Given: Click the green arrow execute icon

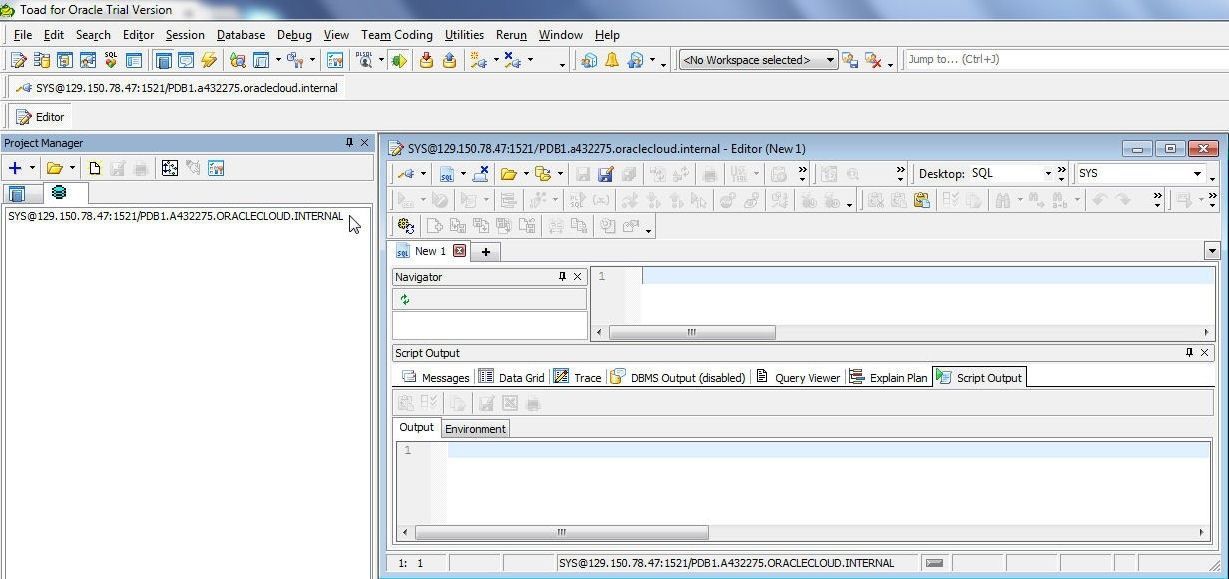Looking at the screenshot, I should (399, 60).
